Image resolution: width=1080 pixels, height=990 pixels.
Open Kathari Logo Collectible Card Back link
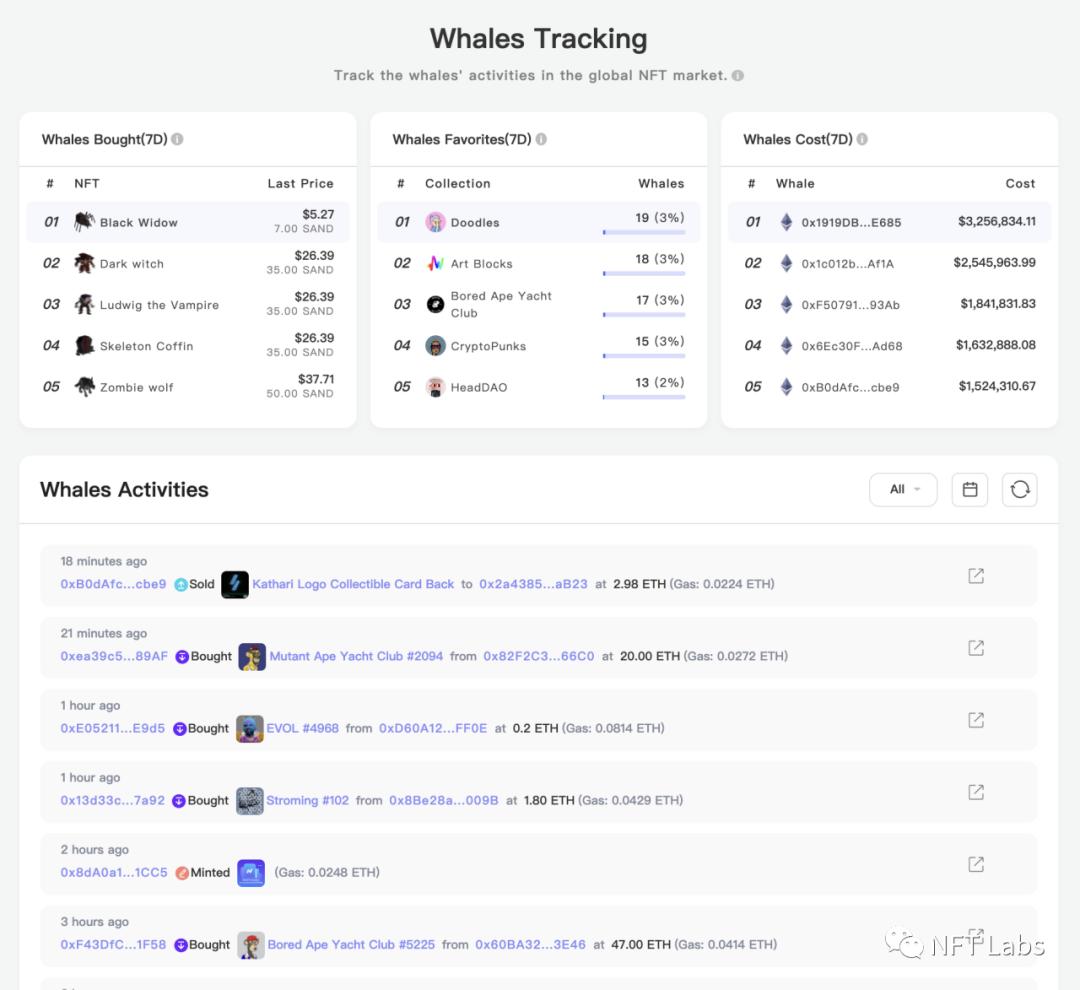tap(353, 584)
